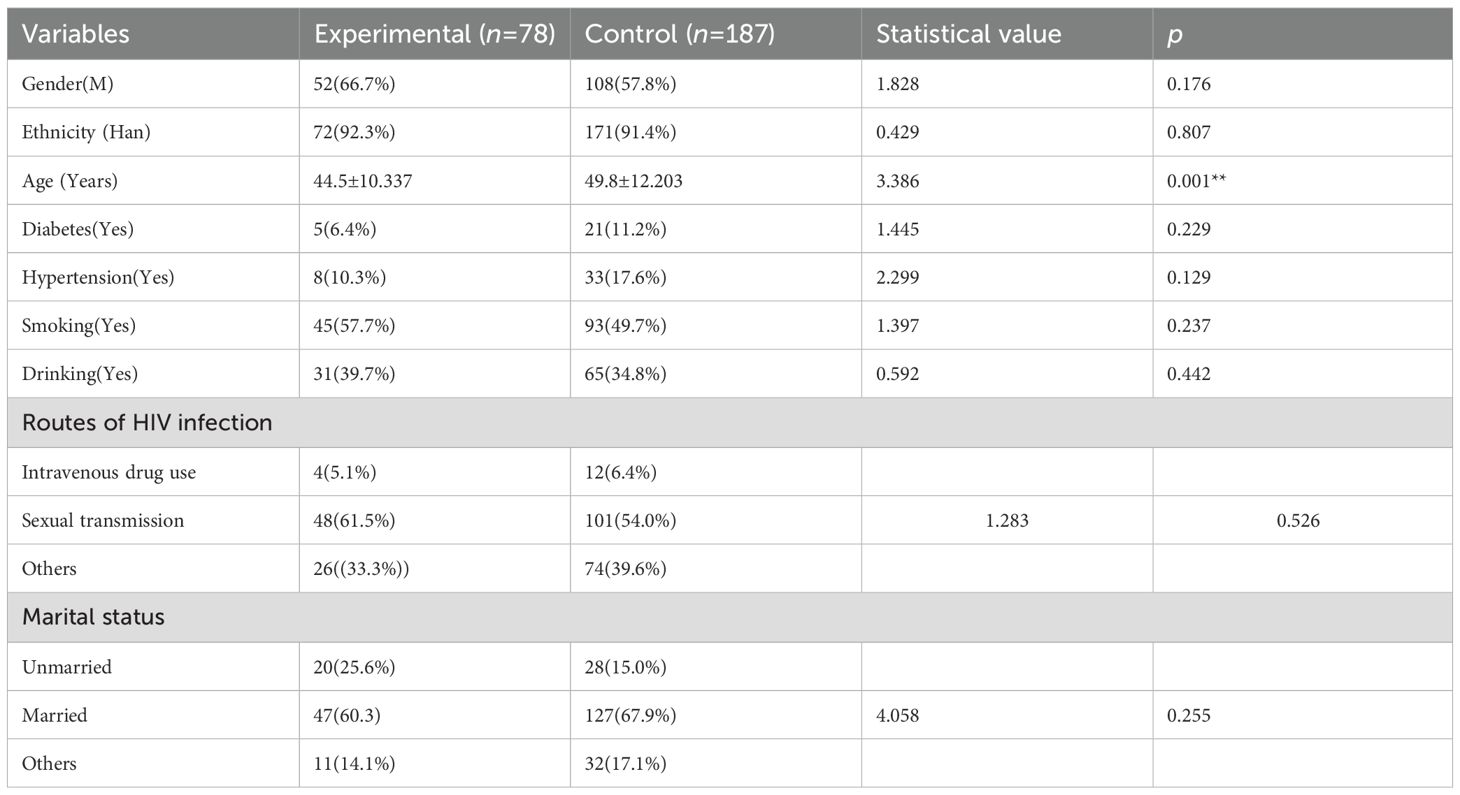
Task: Click the Hypertension(Yes) row label
Action: coord(98,277)
